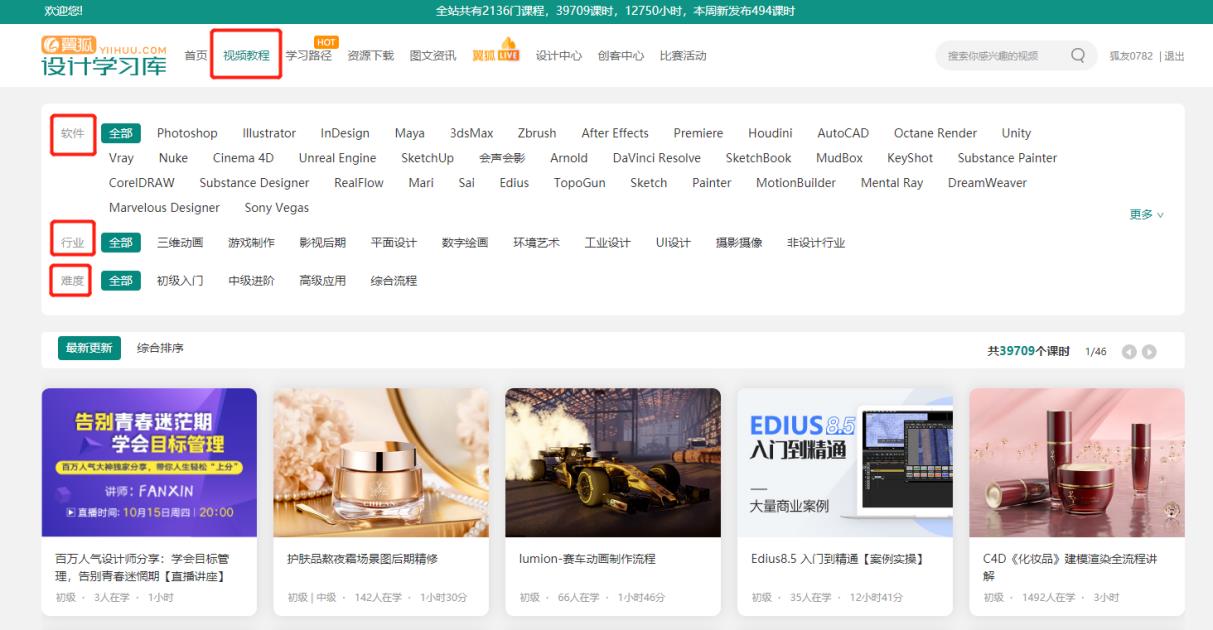
Task: Filter industry by 影视后期
Action: [322, 243]
